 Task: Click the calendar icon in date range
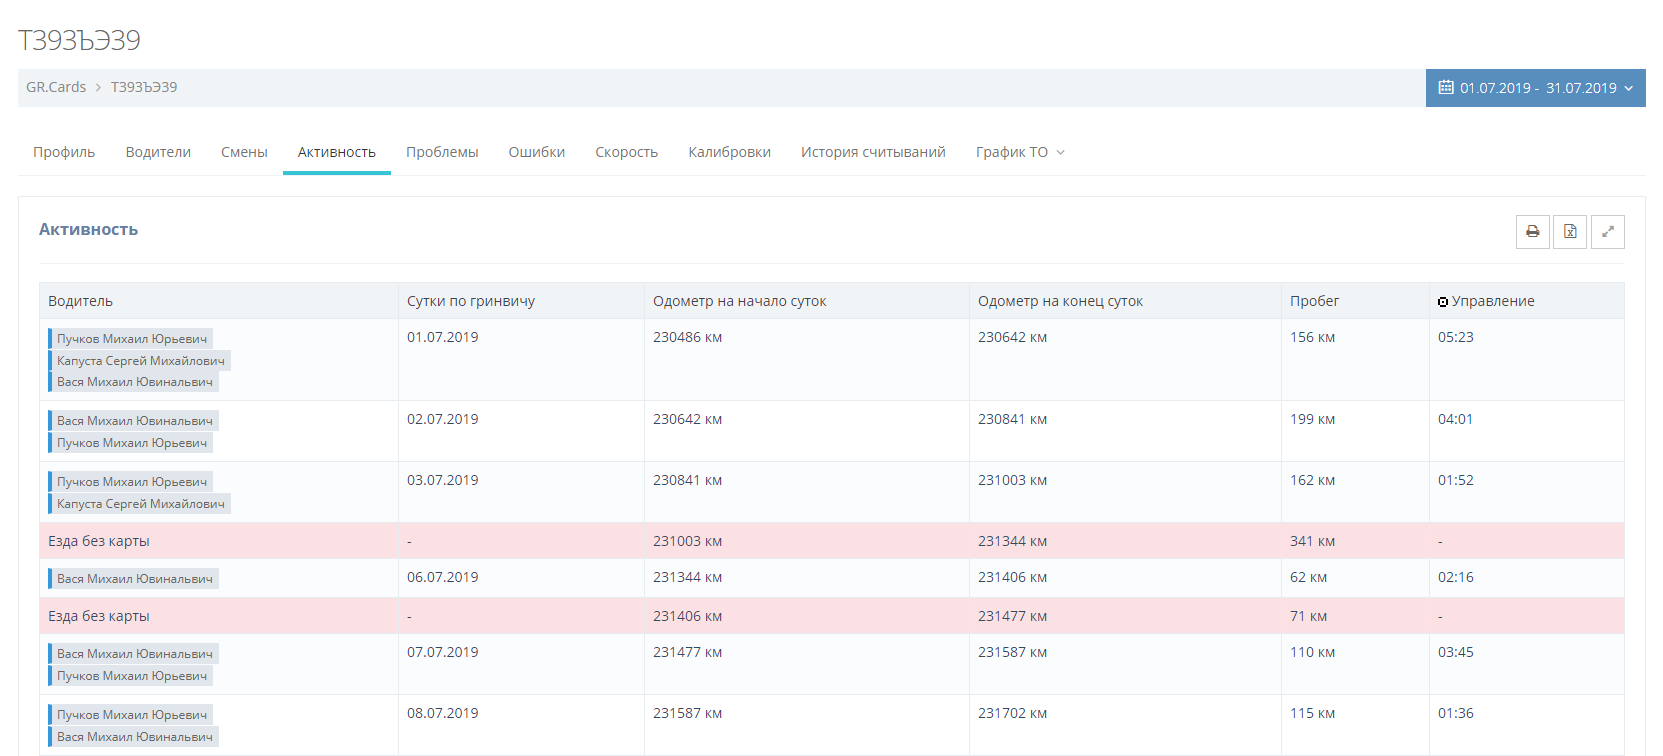1445,88
